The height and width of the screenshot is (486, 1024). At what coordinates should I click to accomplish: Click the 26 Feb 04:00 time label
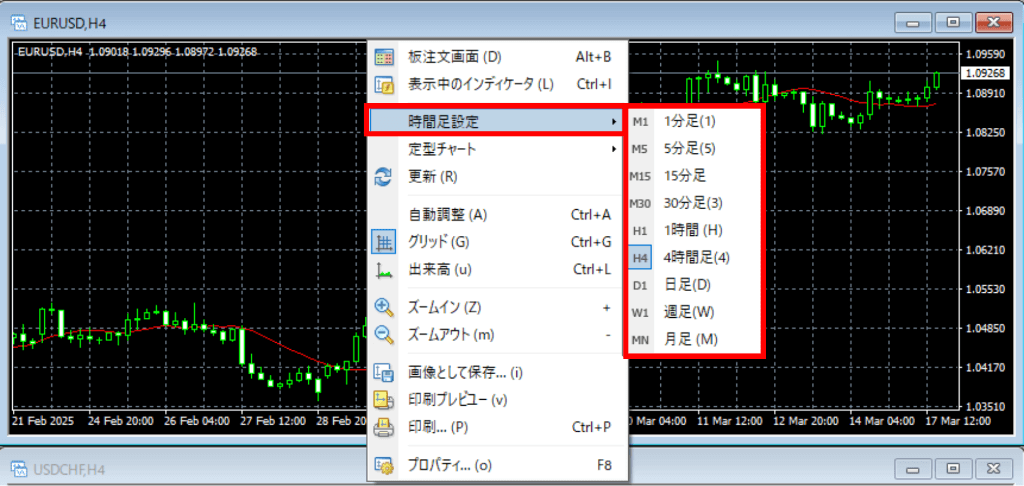tap(197, 421)
